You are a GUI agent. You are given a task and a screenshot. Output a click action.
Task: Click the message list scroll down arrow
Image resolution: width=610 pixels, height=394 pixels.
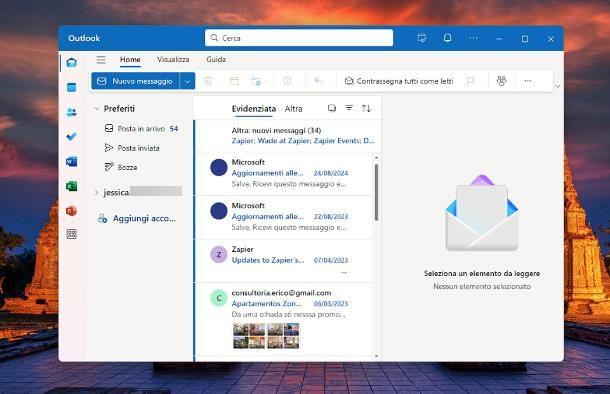[376, 356]
